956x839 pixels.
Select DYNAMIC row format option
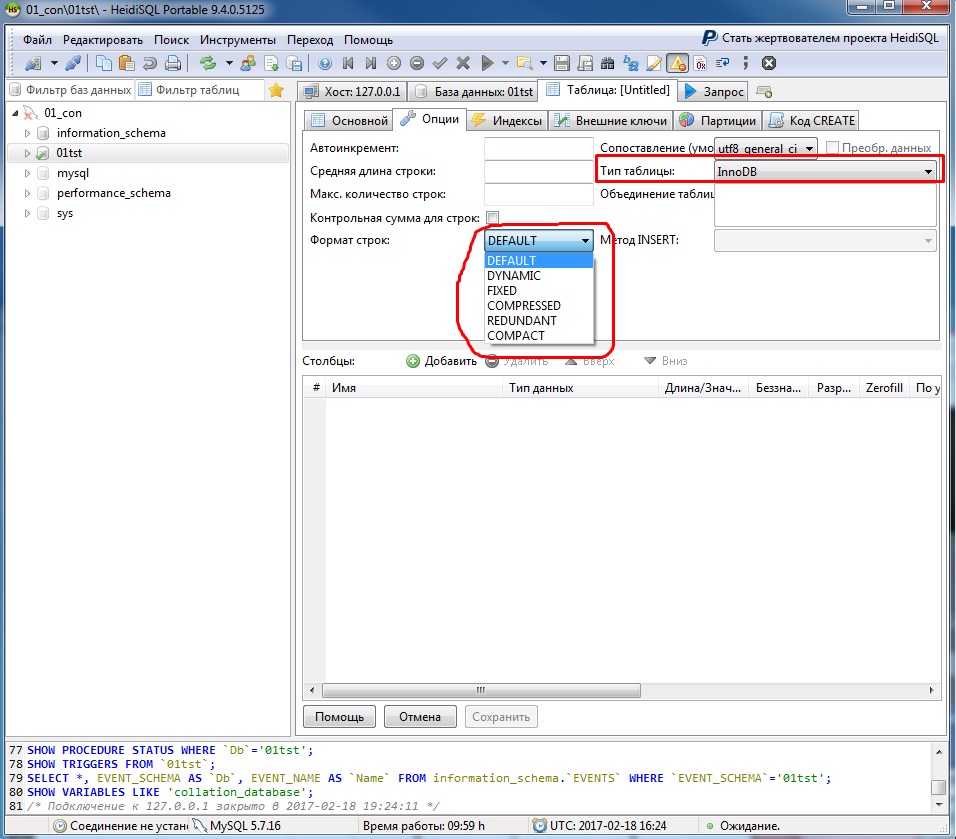[x=514, y=276]
